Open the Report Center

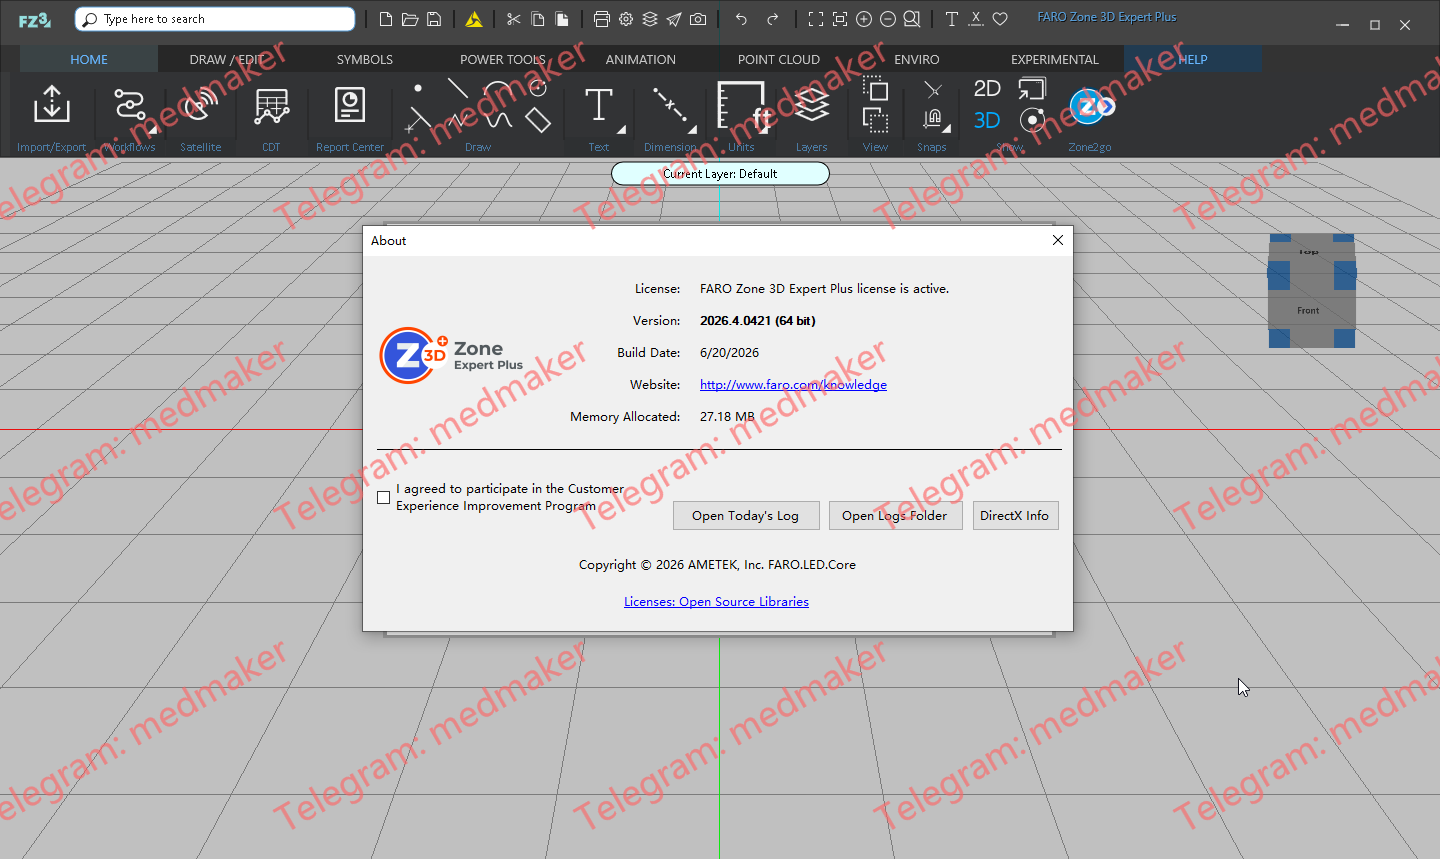click(349, 104)
